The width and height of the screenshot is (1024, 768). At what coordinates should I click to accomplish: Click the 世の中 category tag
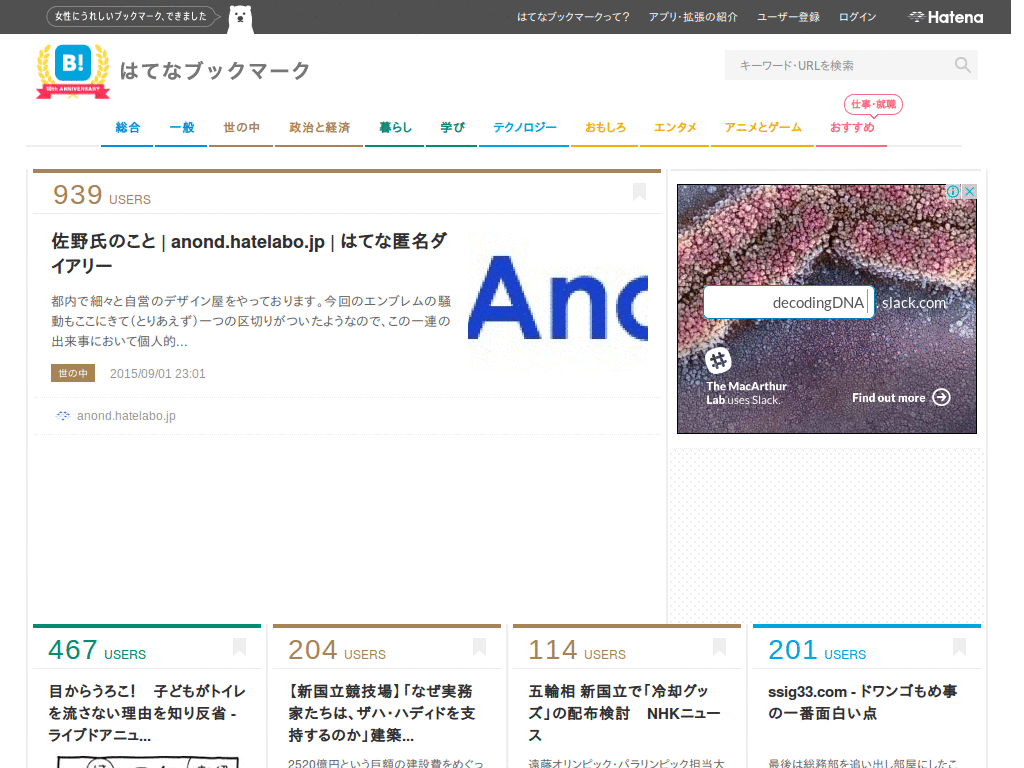tap(73, 373)
